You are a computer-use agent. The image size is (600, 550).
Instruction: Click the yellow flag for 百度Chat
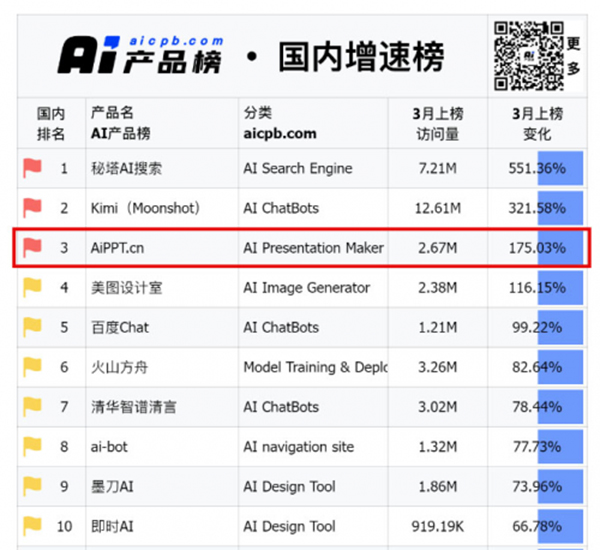point(32,327)
